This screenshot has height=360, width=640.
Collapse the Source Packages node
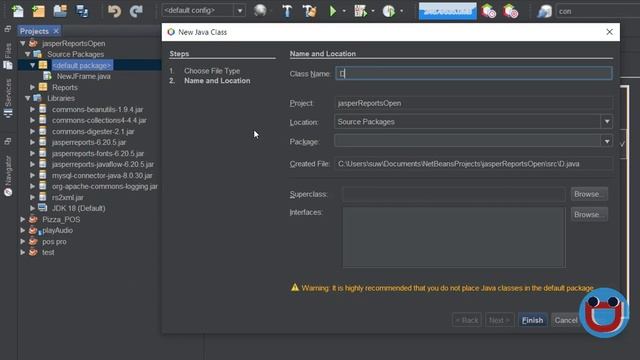(x=27, y=54)
